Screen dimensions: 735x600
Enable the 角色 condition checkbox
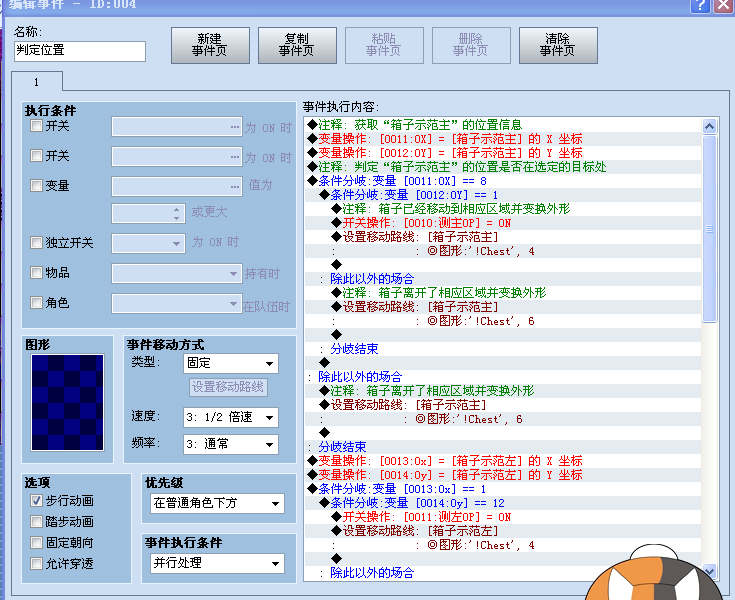(x=36, y=303)
